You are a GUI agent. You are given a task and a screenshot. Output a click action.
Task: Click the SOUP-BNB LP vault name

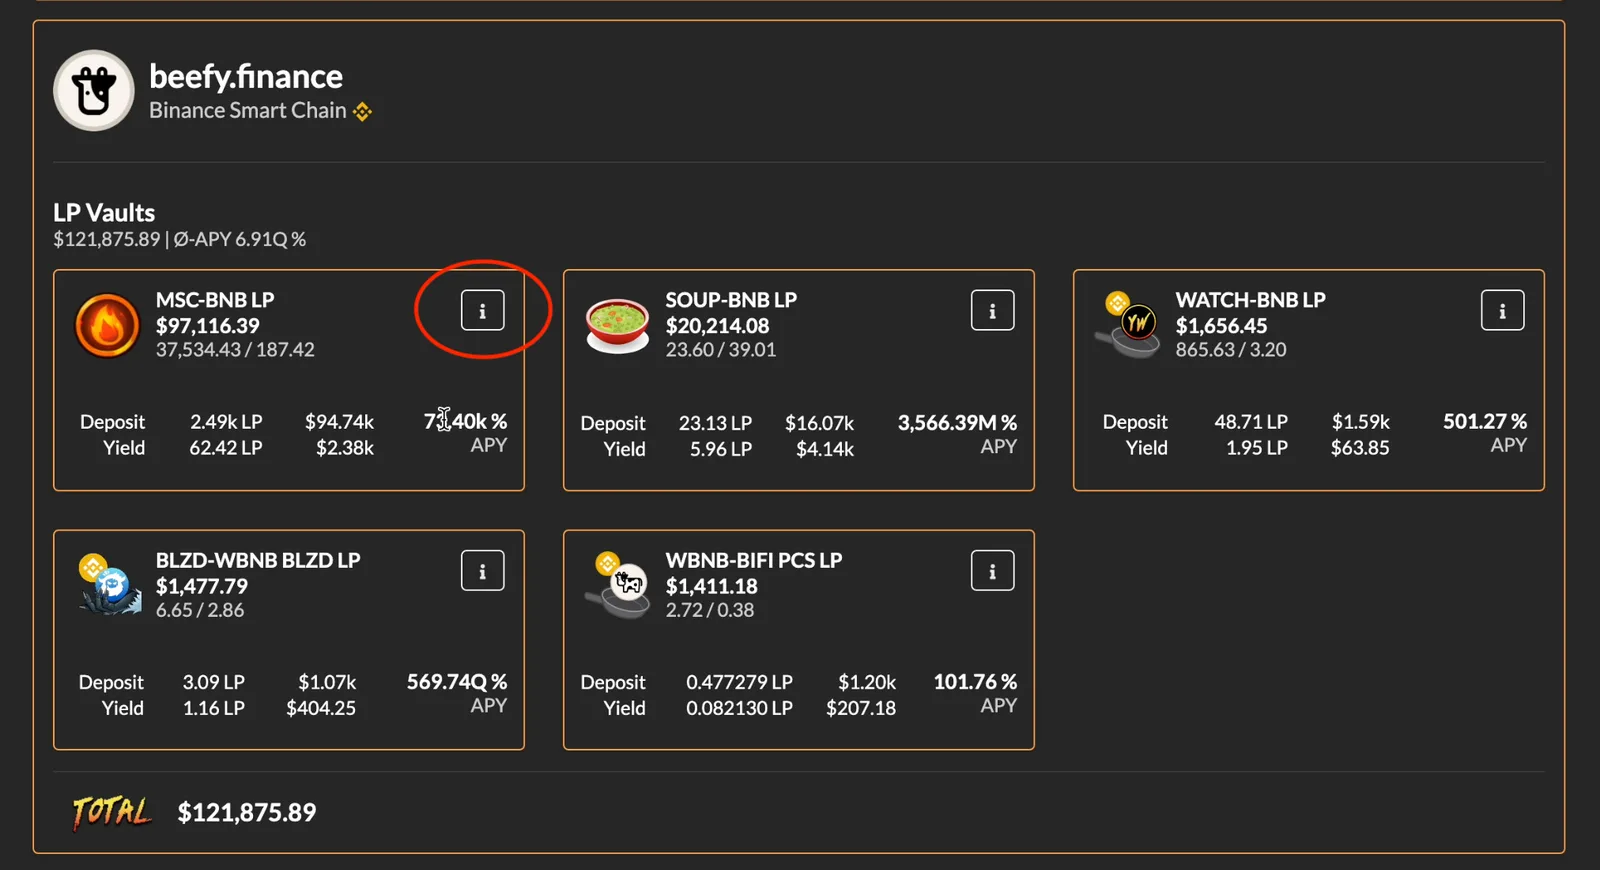731,299
